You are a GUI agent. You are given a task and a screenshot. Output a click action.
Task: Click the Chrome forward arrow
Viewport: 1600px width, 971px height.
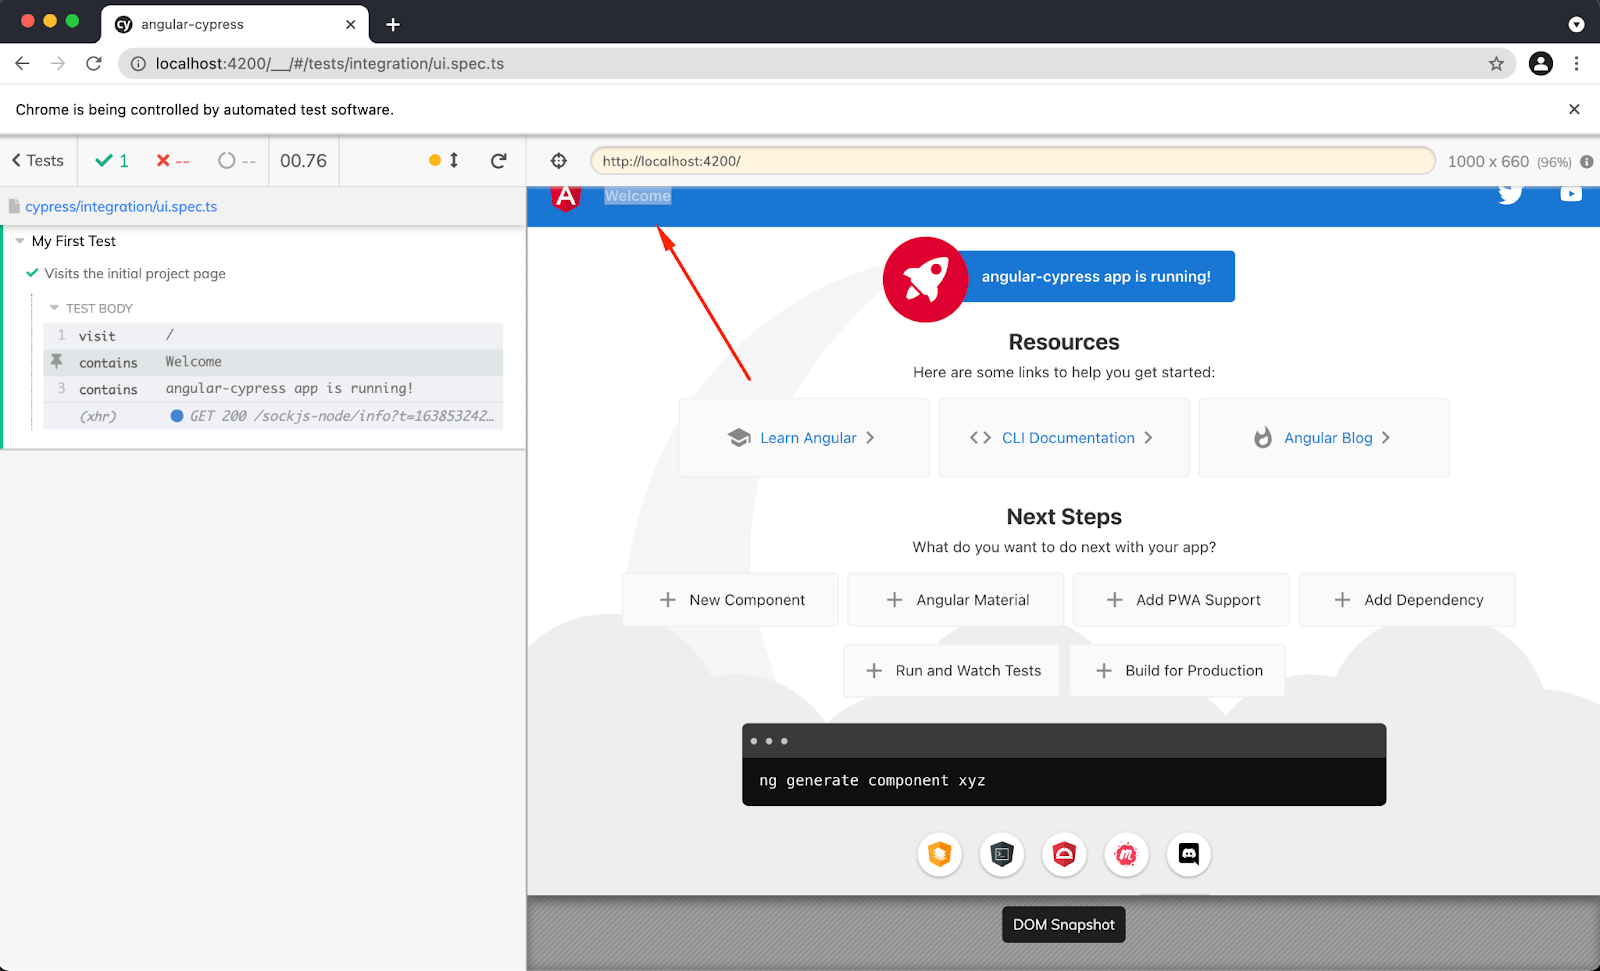click(x=58, y=63)
